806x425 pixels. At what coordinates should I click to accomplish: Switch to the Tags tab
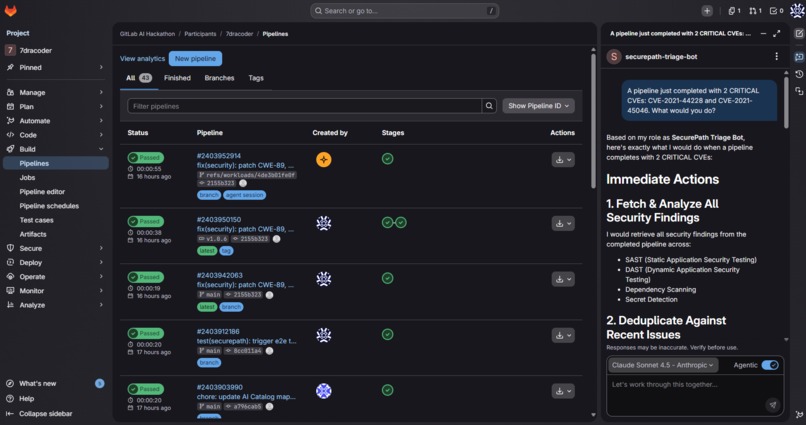click(x=255, y=78)
